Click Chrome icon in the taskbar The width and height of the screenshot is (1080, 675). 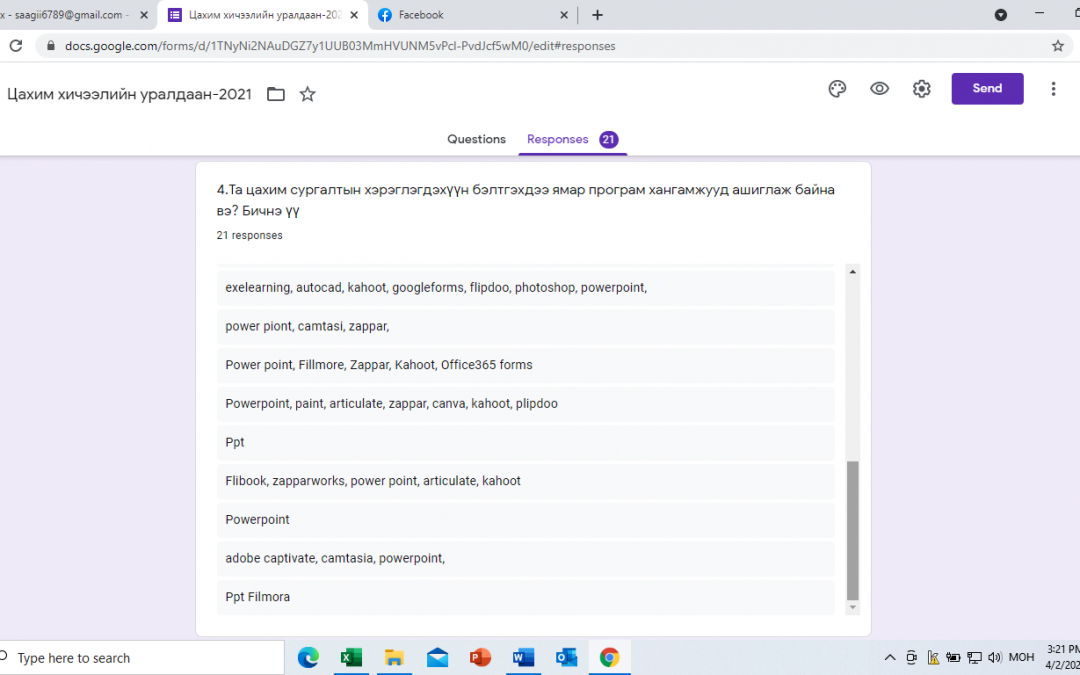[609, 658]
